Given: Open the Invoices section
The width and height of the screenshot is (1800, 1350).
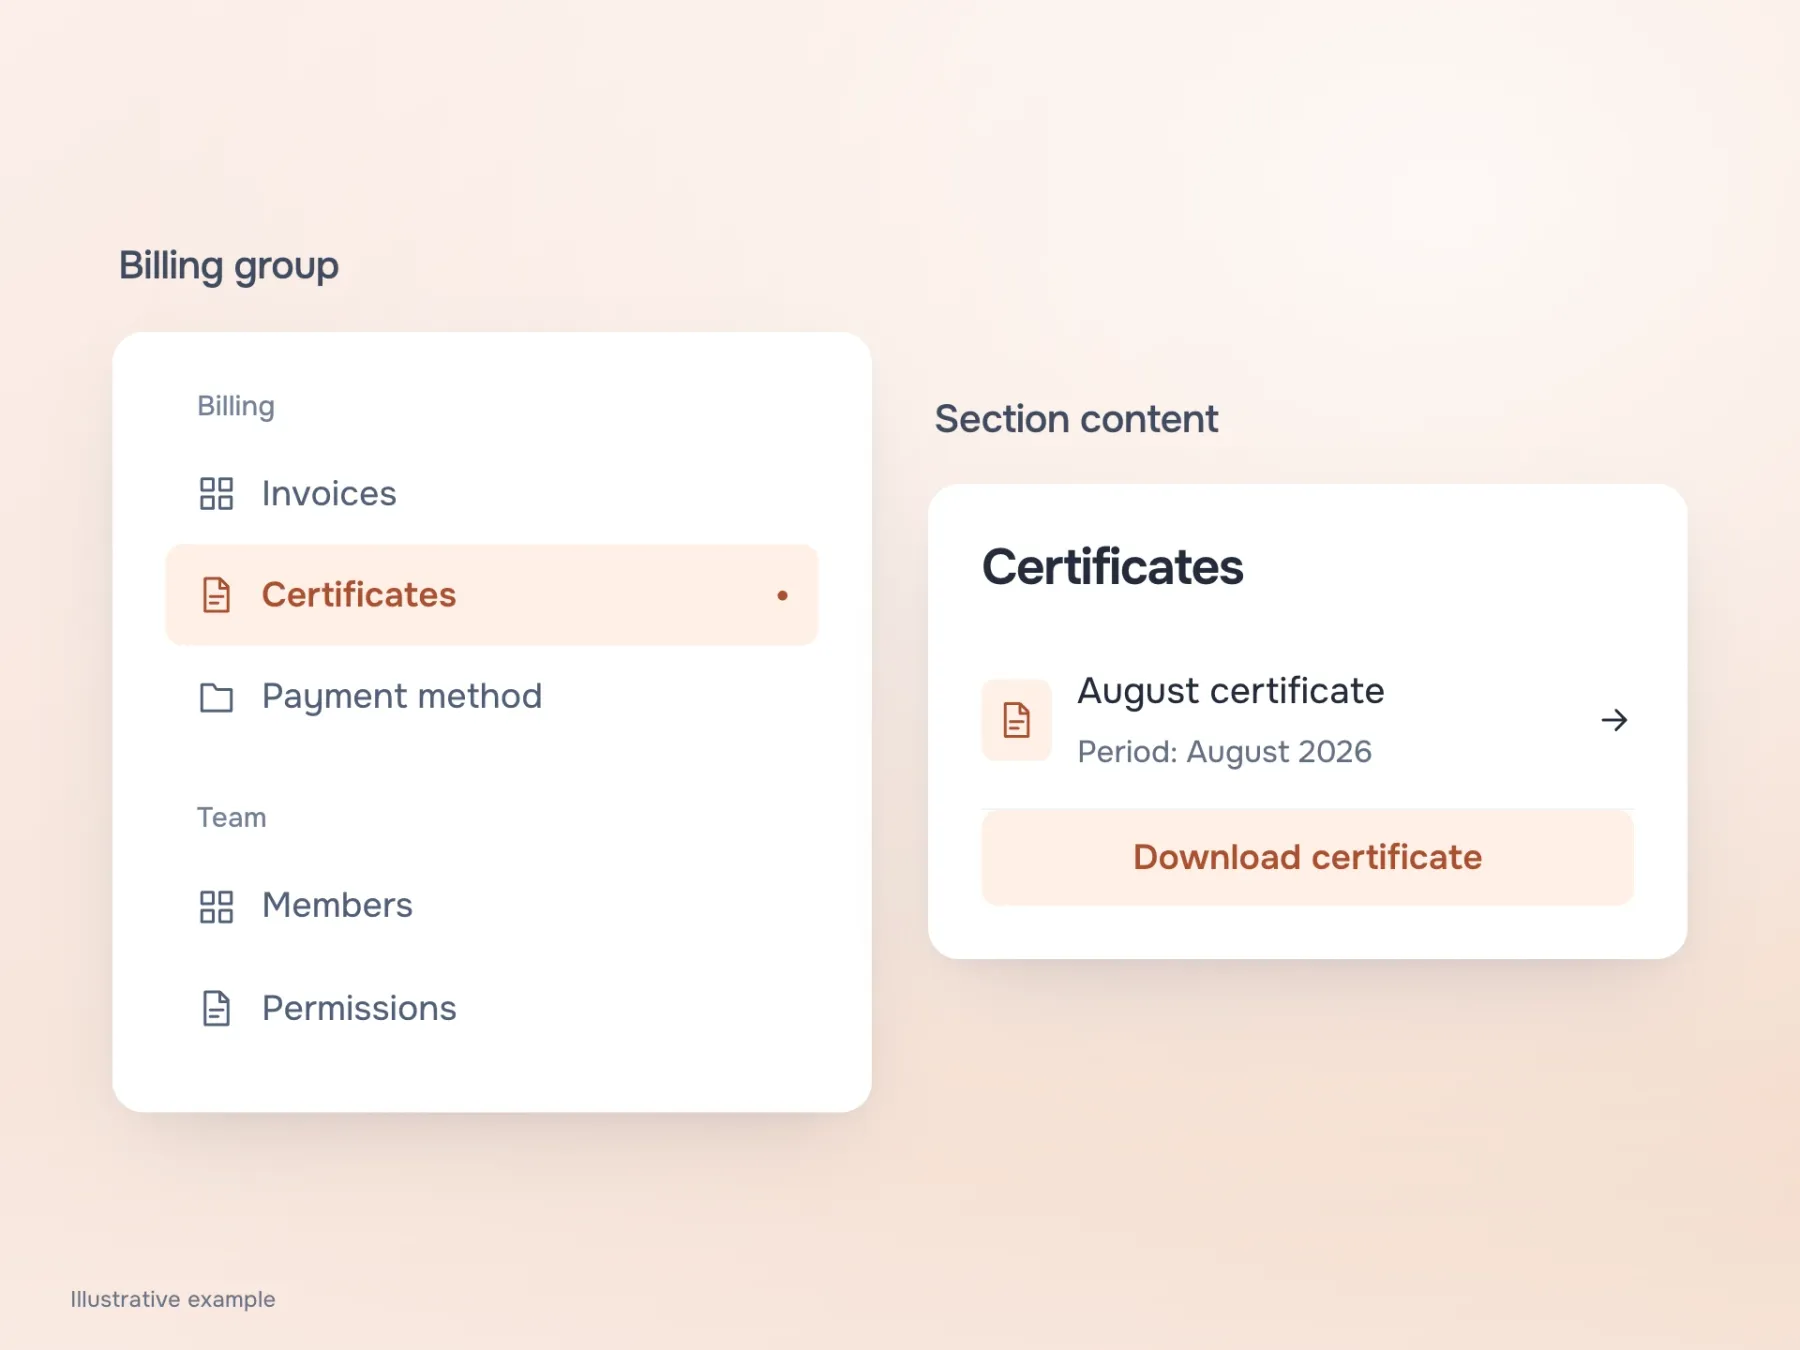Looking at the screenshot, I should 492,494.
